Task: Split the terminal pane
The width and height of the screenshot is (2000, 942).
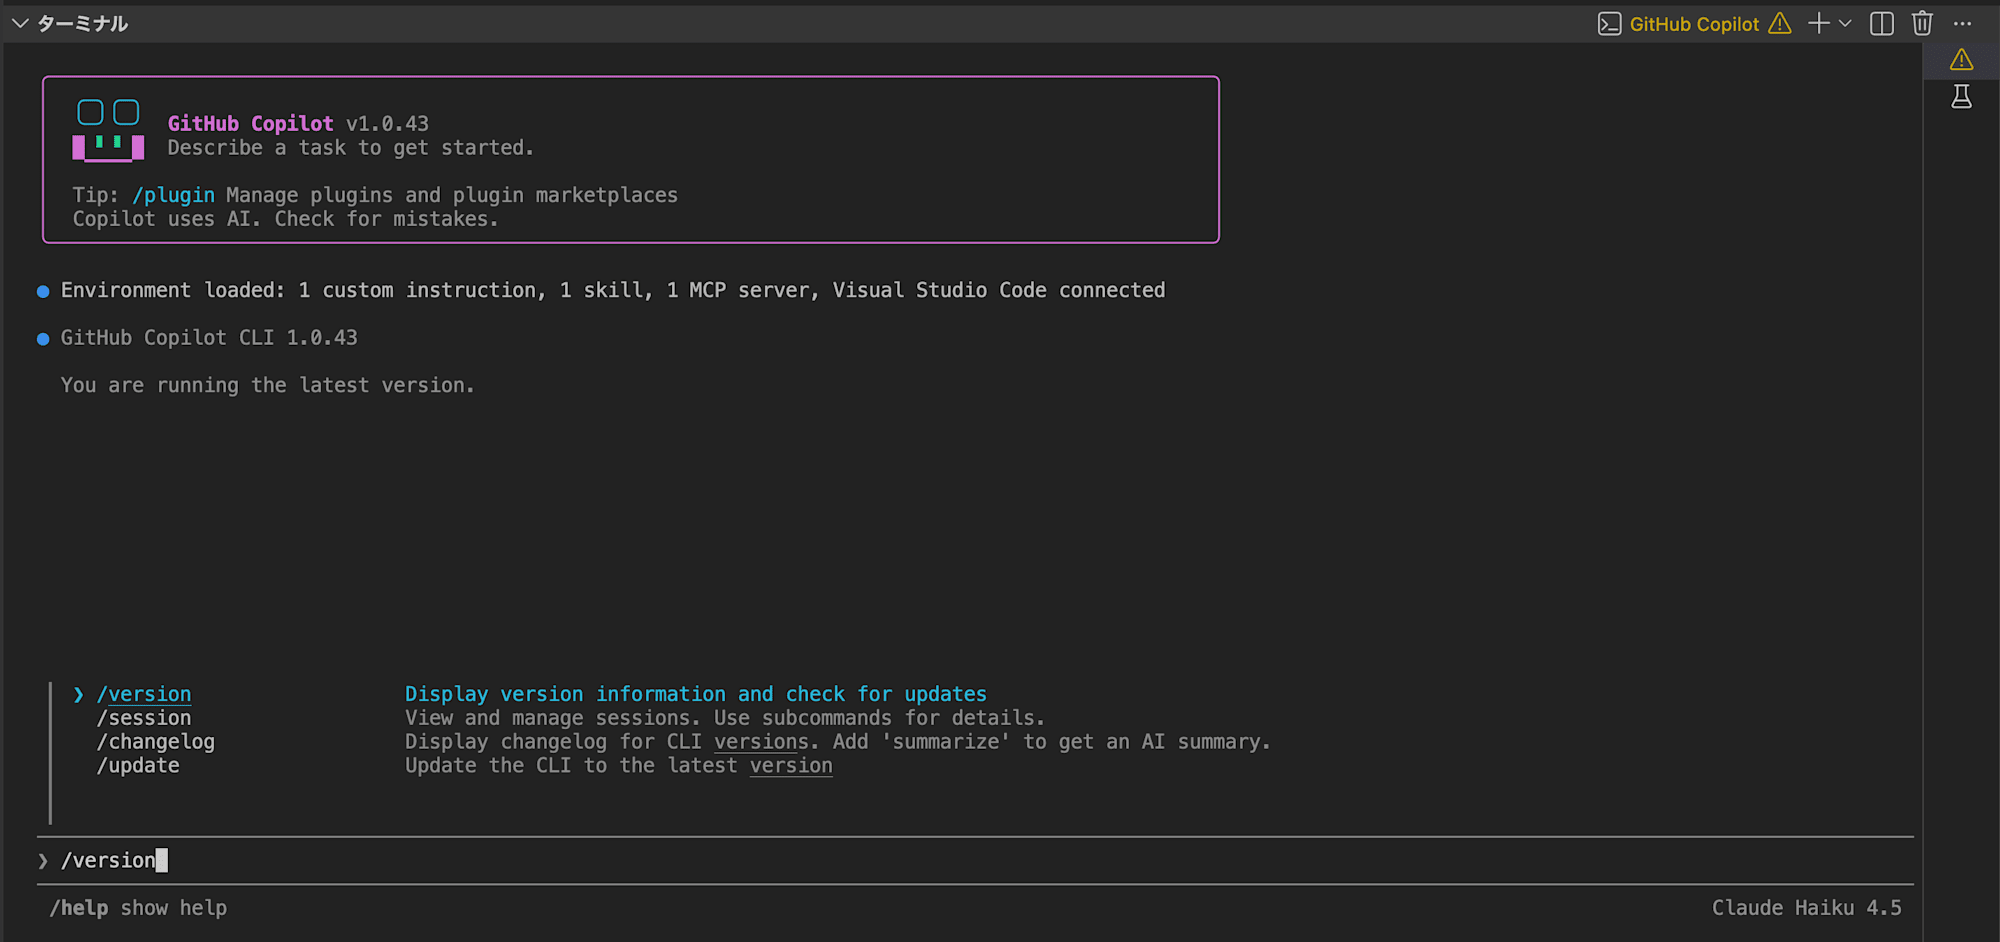Action: tap(1882, 23)
